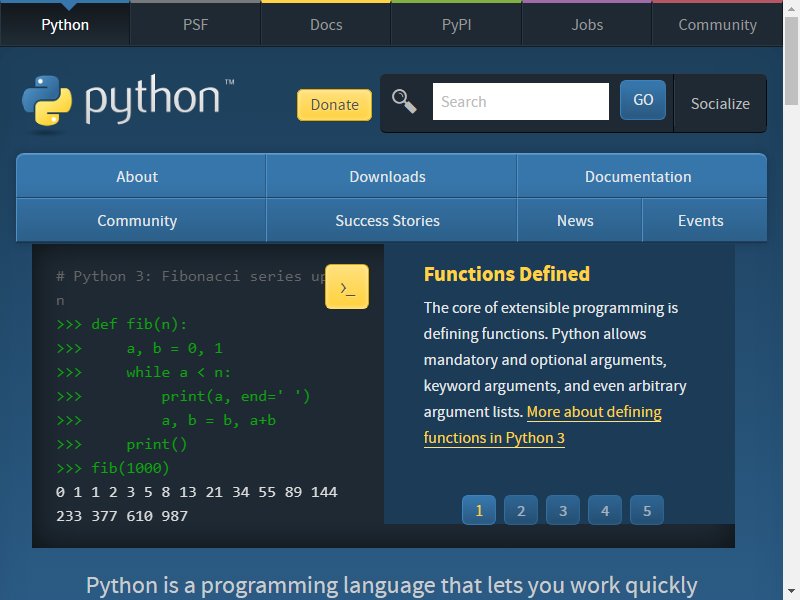800x600 pixels.
Task: Switch to slide 5 in the carousel
Action: 647,510
